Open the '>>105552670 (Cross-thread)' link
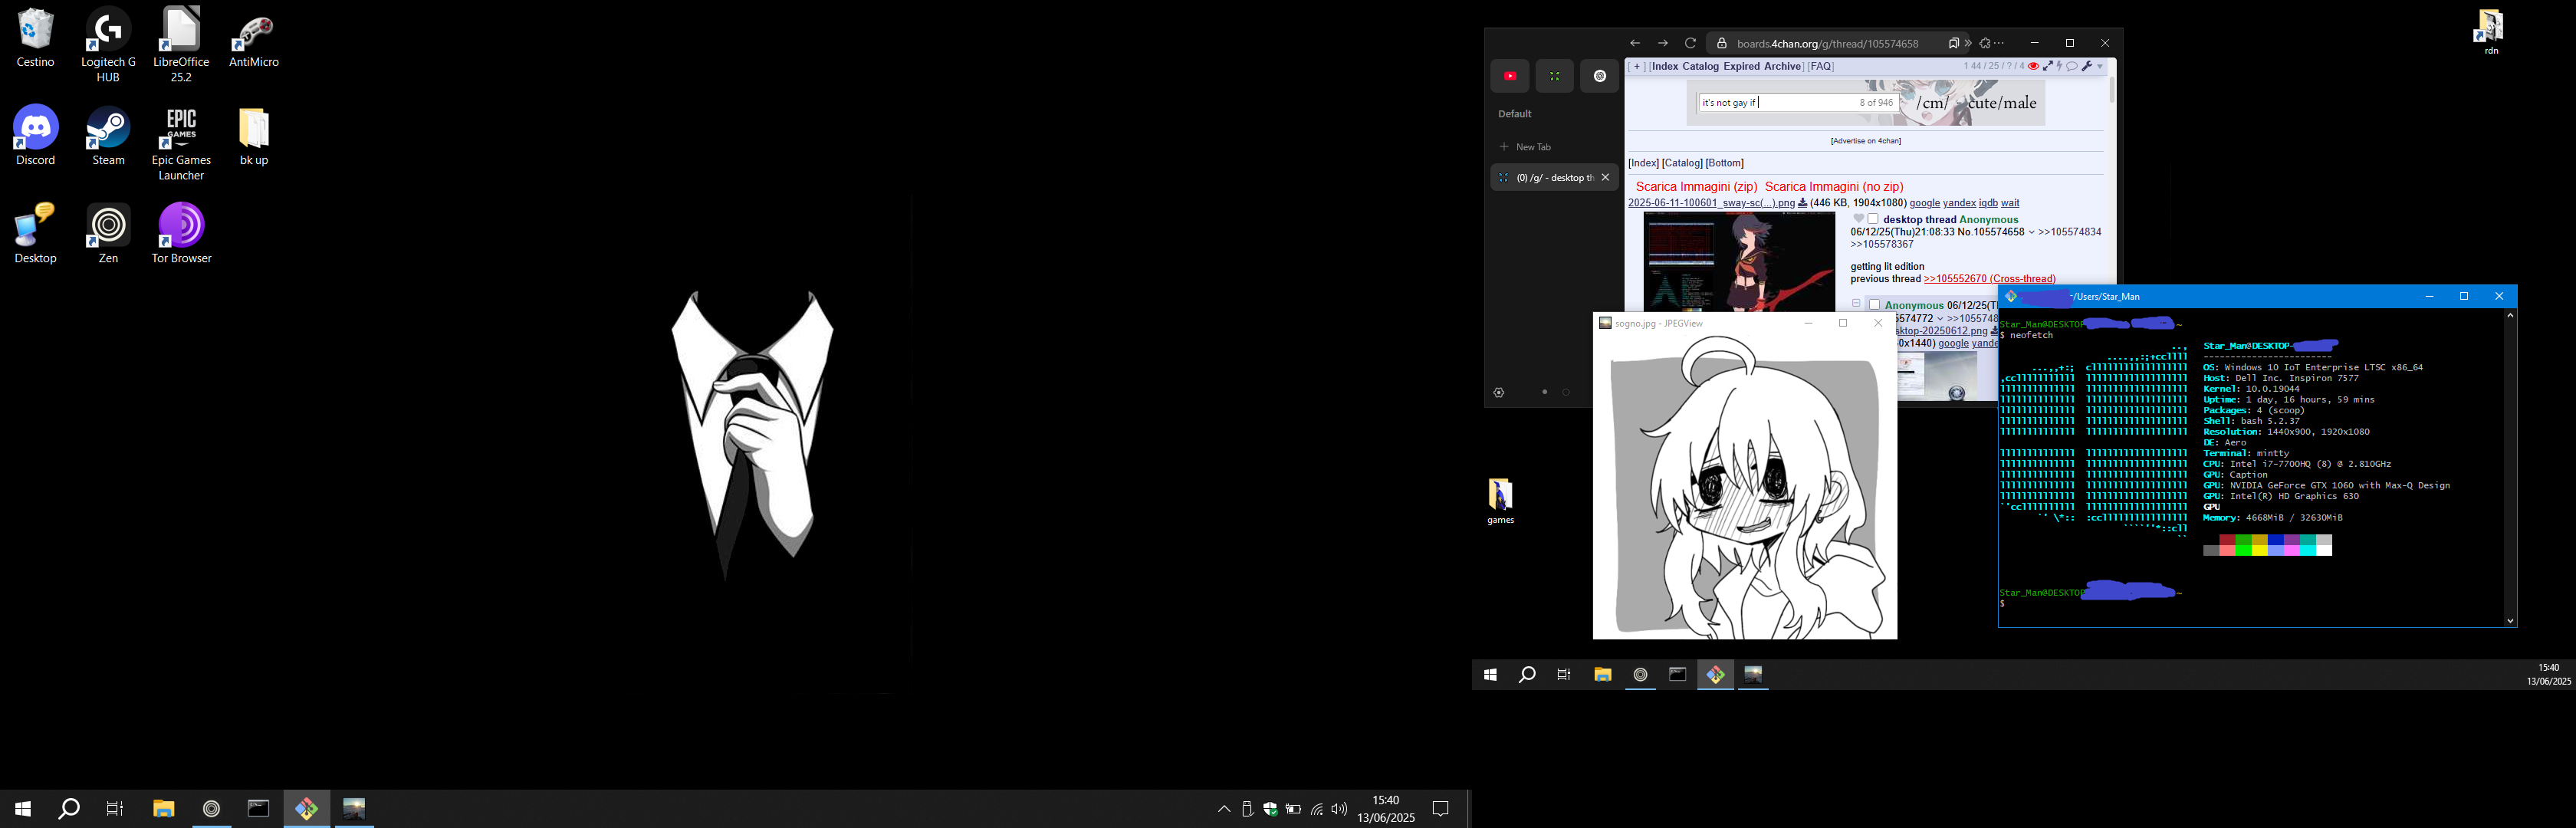 (1990, 279)
